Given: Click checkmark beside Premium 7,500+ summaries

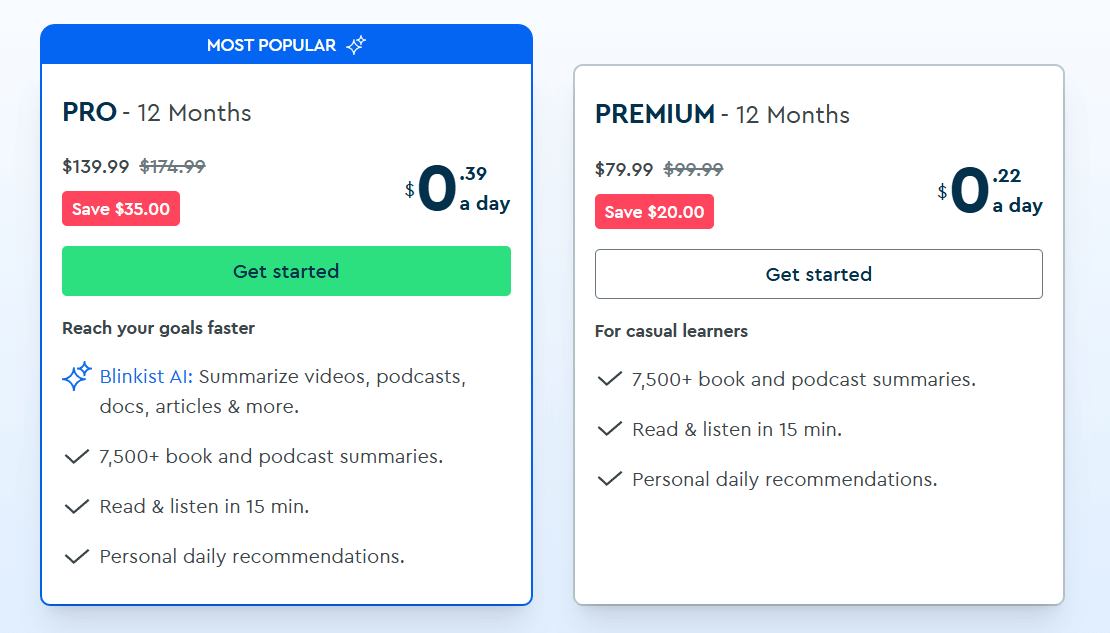Looking at the screenshot, I should 609,380.
